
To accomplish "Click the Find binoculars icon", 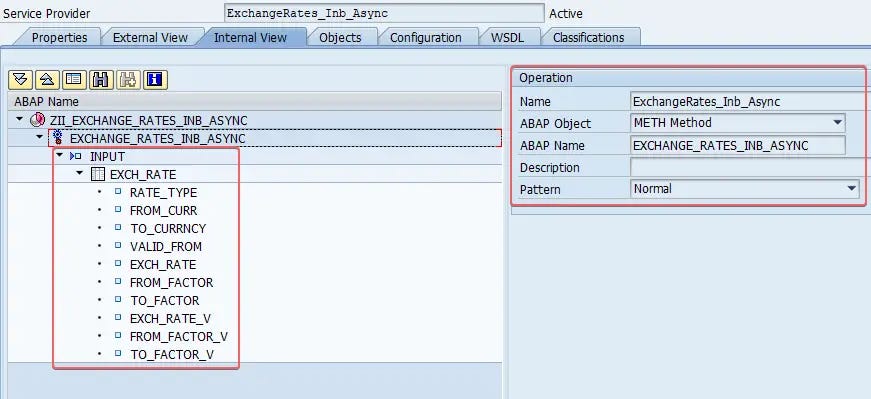I will [x=101, y=79].
